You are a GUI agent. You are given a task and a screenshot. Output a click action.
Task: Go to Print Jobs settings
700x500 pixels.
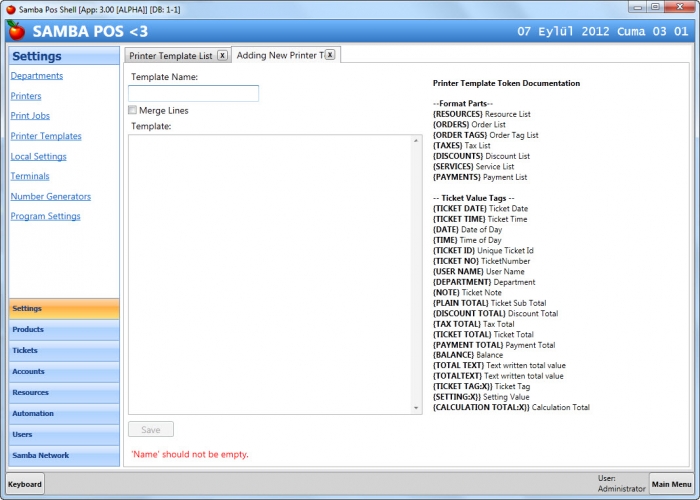click(30, 115)
